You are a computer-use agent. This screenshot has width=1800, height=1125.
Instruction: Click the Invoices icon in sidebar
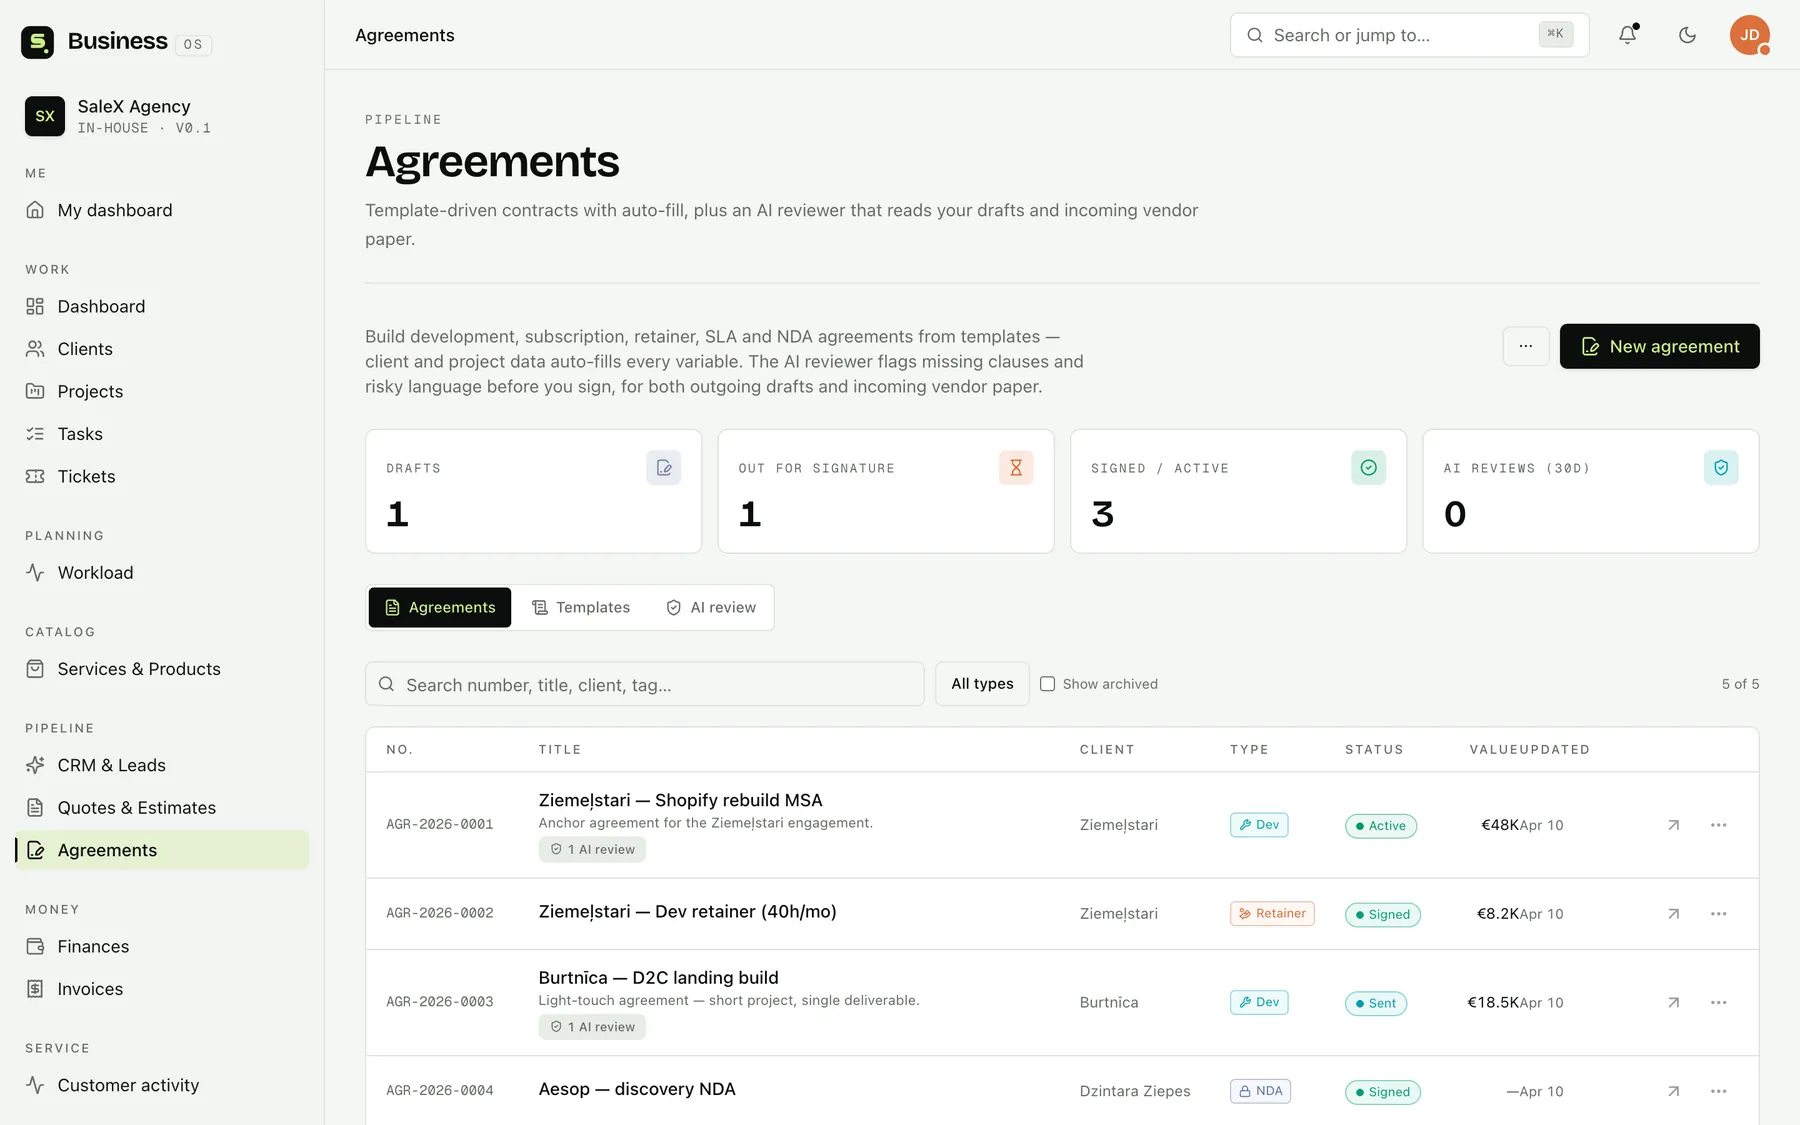[35, 989]
